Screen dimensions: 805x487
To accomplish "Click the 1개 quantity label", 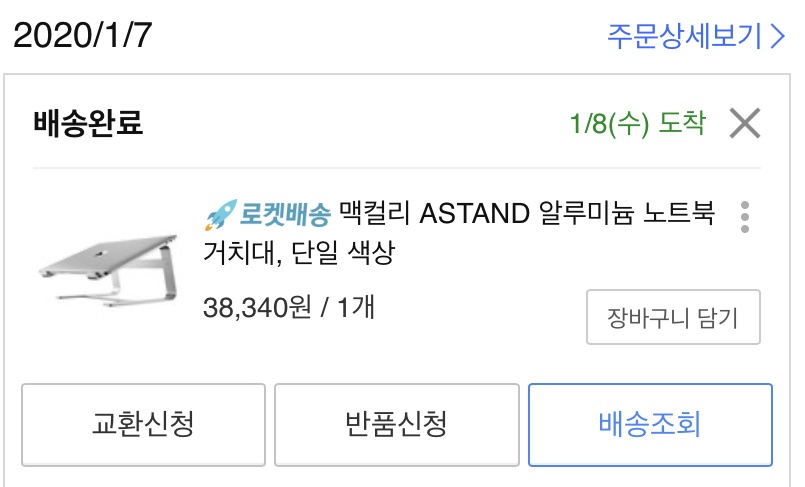I will pyautogui.click(x=356, y=307).
